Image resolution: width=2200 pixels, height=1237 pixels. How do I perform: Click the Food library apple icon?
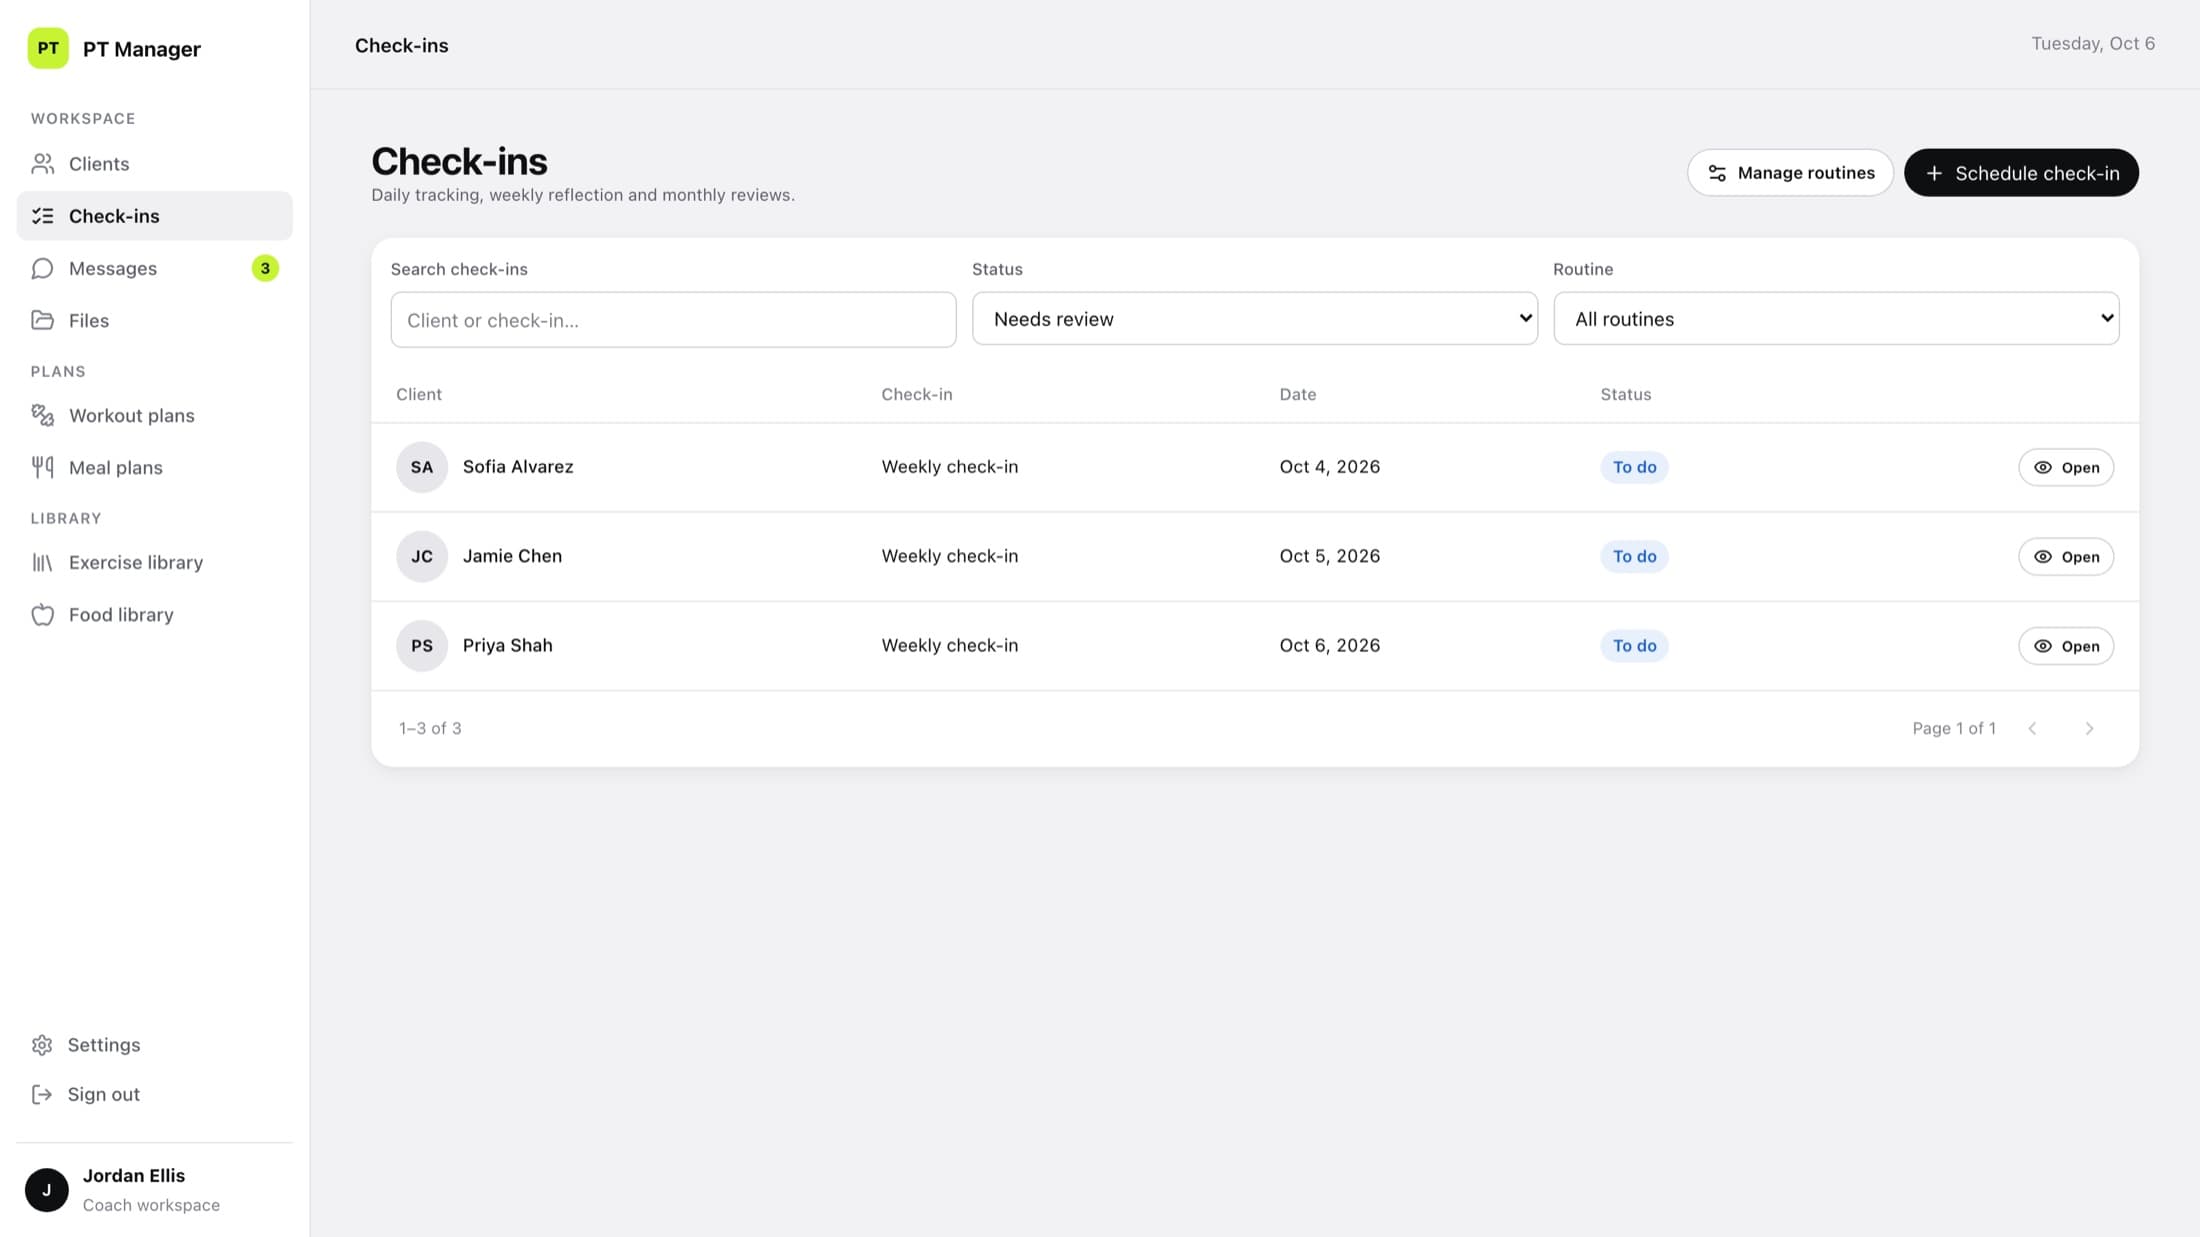coord(42,614)
